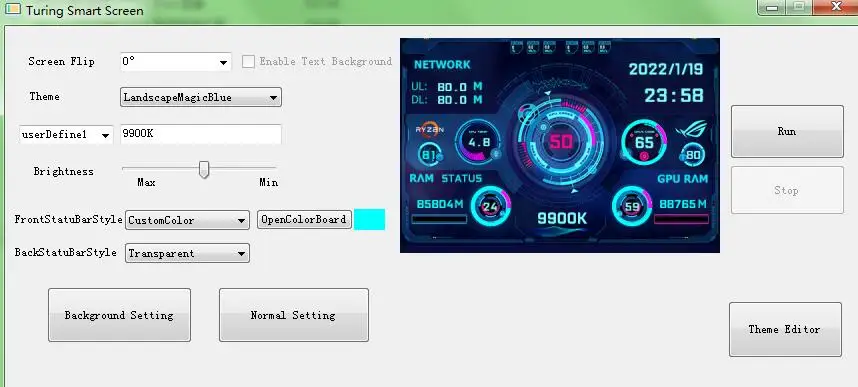Viewport: 858px width, 387px height.
Task: Open the FrontStatuBarStyle CustomColor dropdown
Action: [x=187, y=220]
